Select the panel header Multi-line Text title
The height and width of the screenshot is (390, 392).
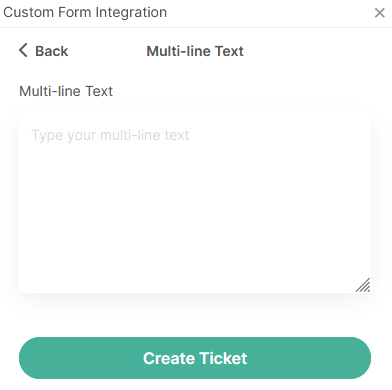pos(195,51)
